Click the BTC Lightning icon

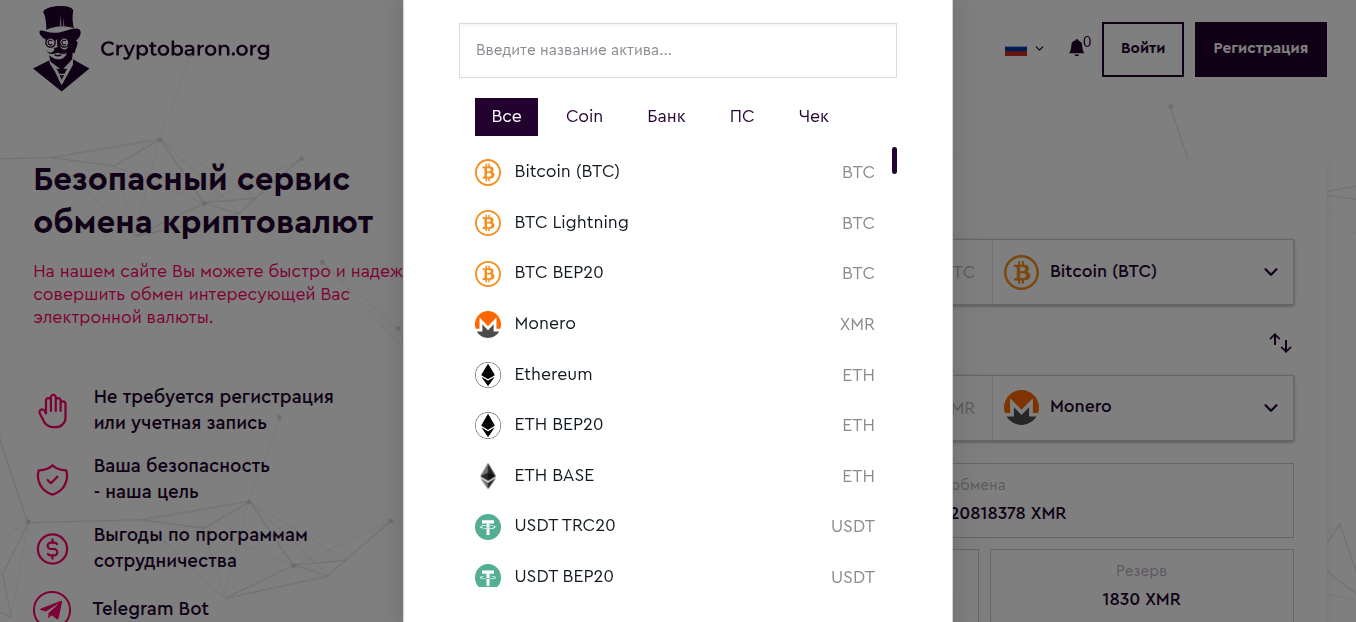click(x=487, y=222)
